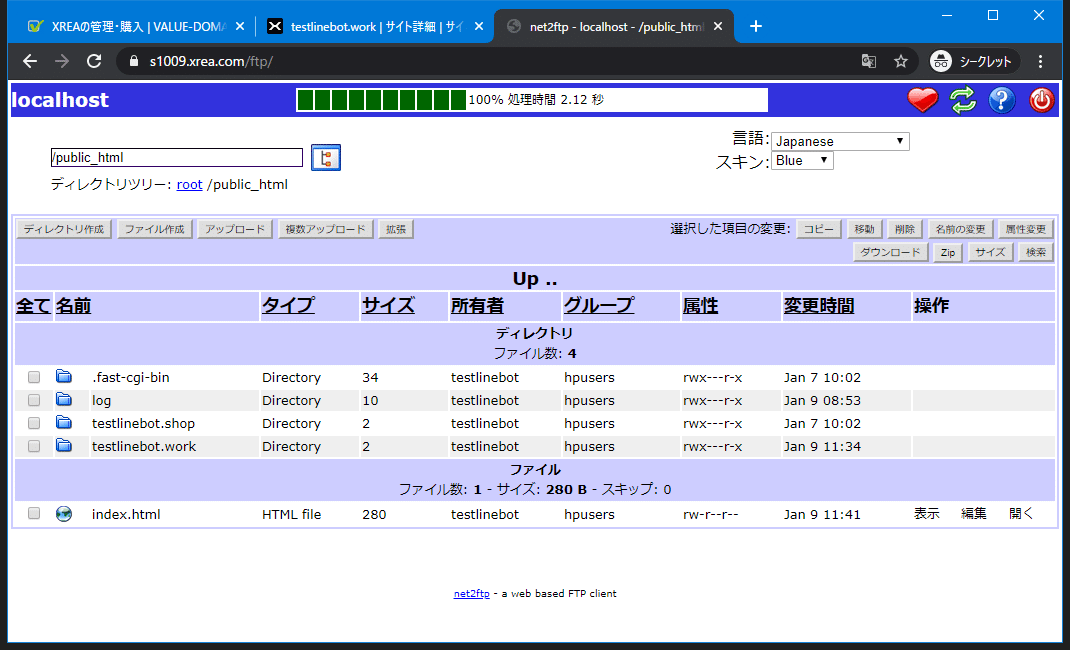The width and height of the screenshot is (1070, 650).
Task: Click the red heart donate icon
Action: [922, 100]
